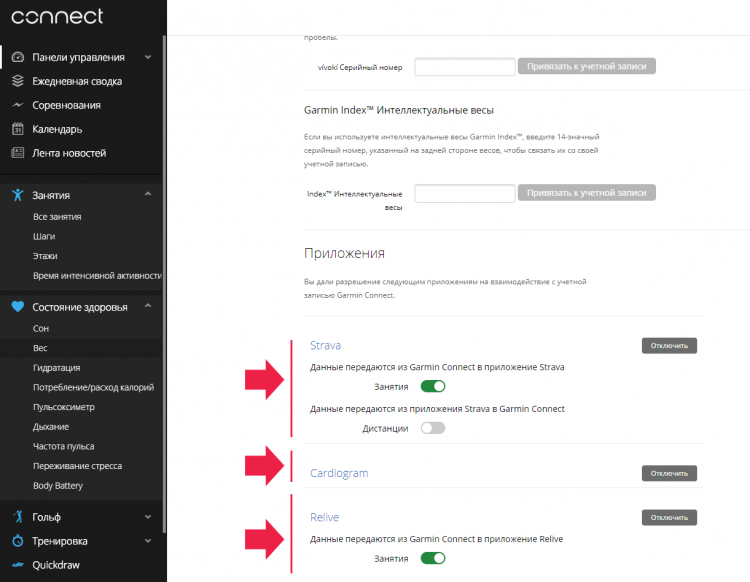Click the Garmin Index Интеллектуальные весы heading

click(x=399, y=110)
